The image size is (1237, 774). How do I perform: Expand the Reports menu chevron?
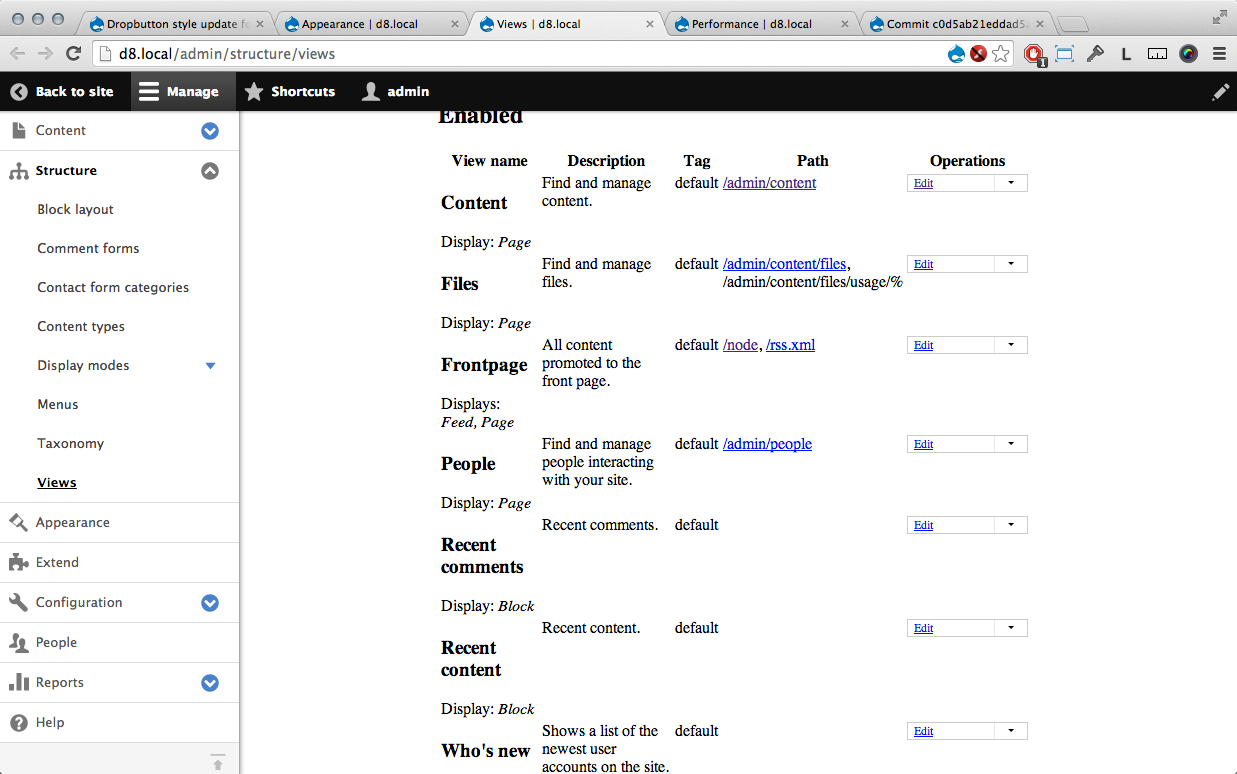coord(210,682)
